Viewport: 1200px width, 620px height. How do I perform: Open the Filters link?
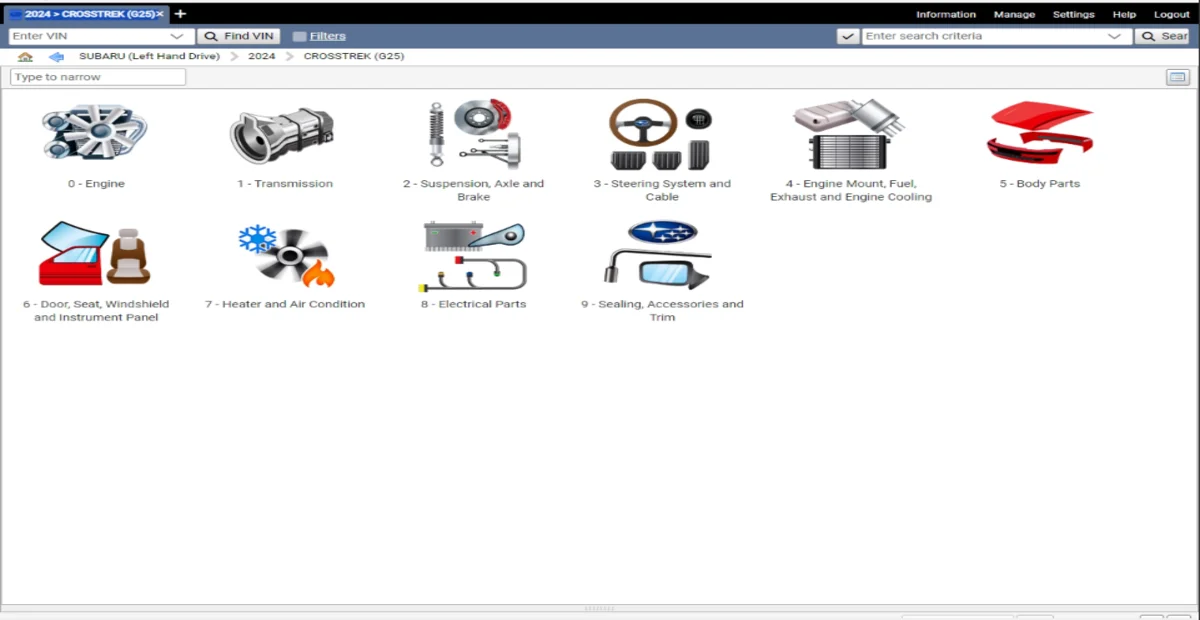point(327,36)
